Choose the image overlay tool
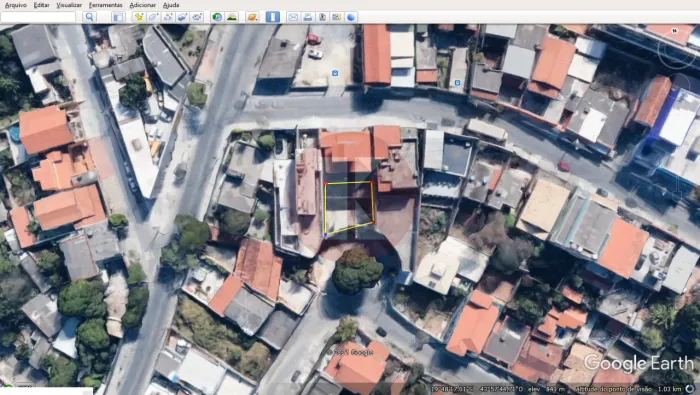The width and height of the screenshot is (700, 395). pyautogui.click(x=182, y=17)
